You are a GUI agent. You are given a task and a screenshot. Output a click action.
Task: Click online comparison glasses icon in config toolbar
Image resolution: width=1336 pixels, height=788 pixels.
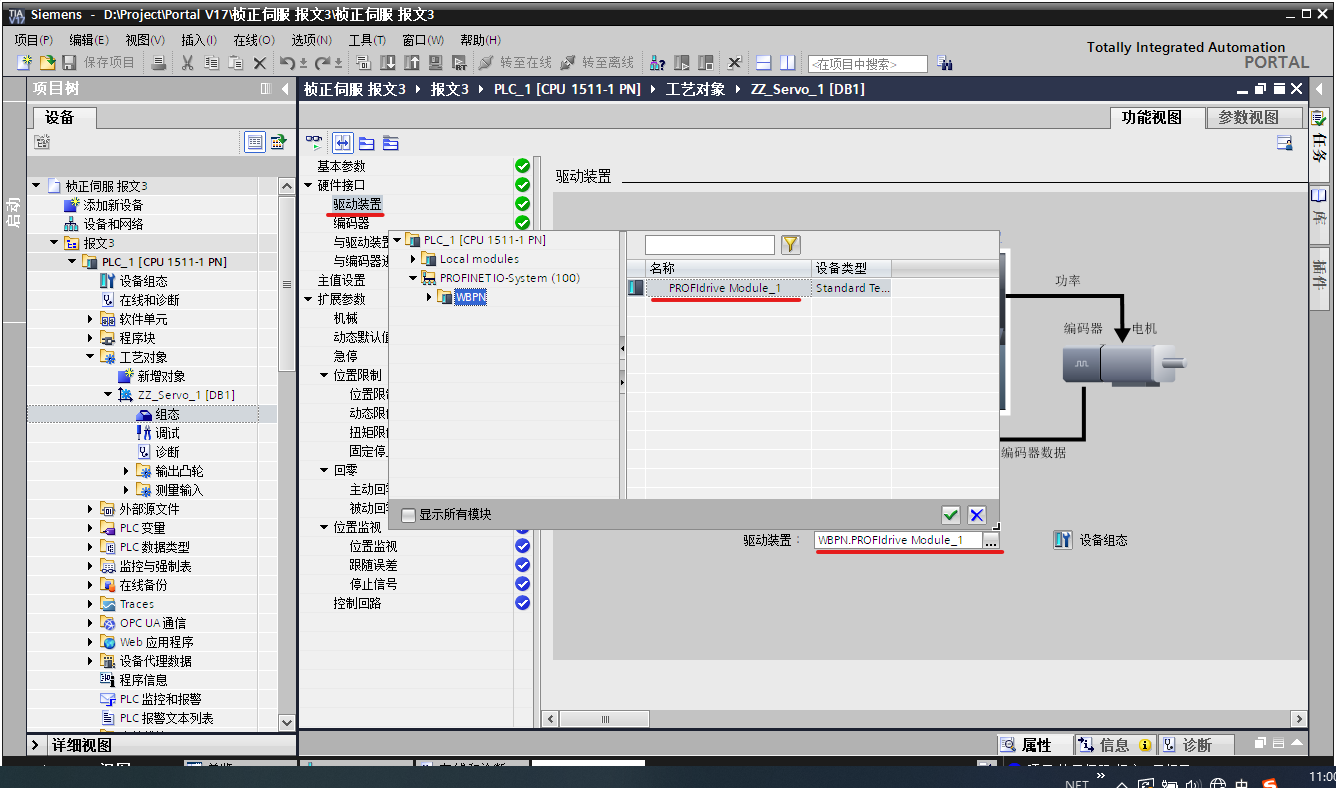point(315,143)
